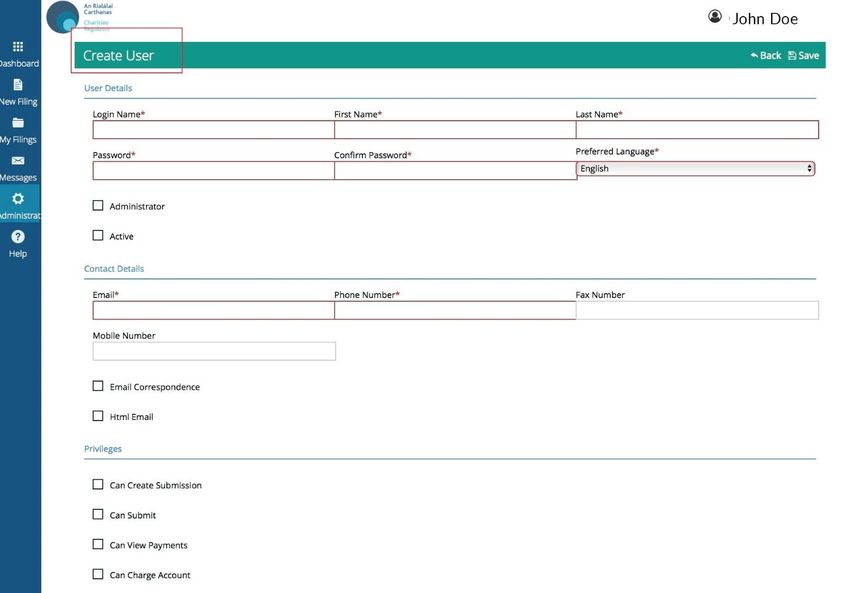Image resolution: width=850 pixels, height=593 pixels.
Task: Click the New Filing document icon
Action: point(18,85)
